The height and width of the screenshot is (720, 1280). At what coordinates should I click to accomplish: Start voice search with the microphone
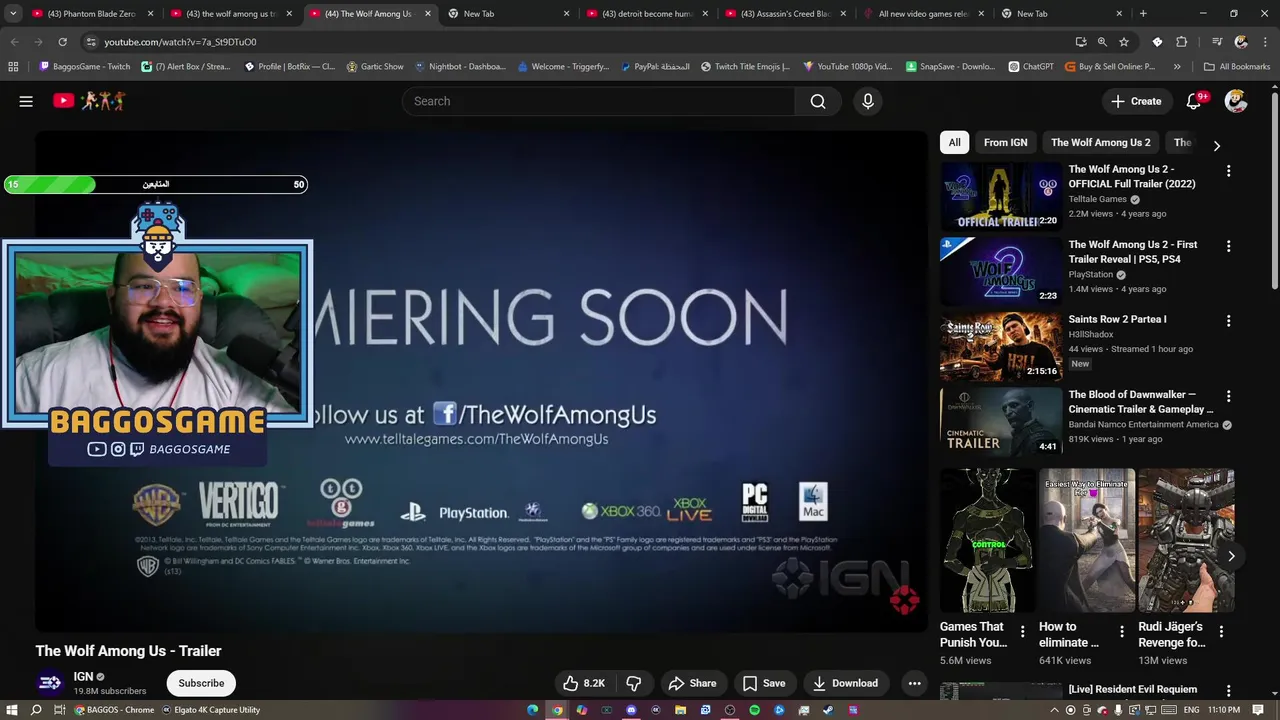868,101
